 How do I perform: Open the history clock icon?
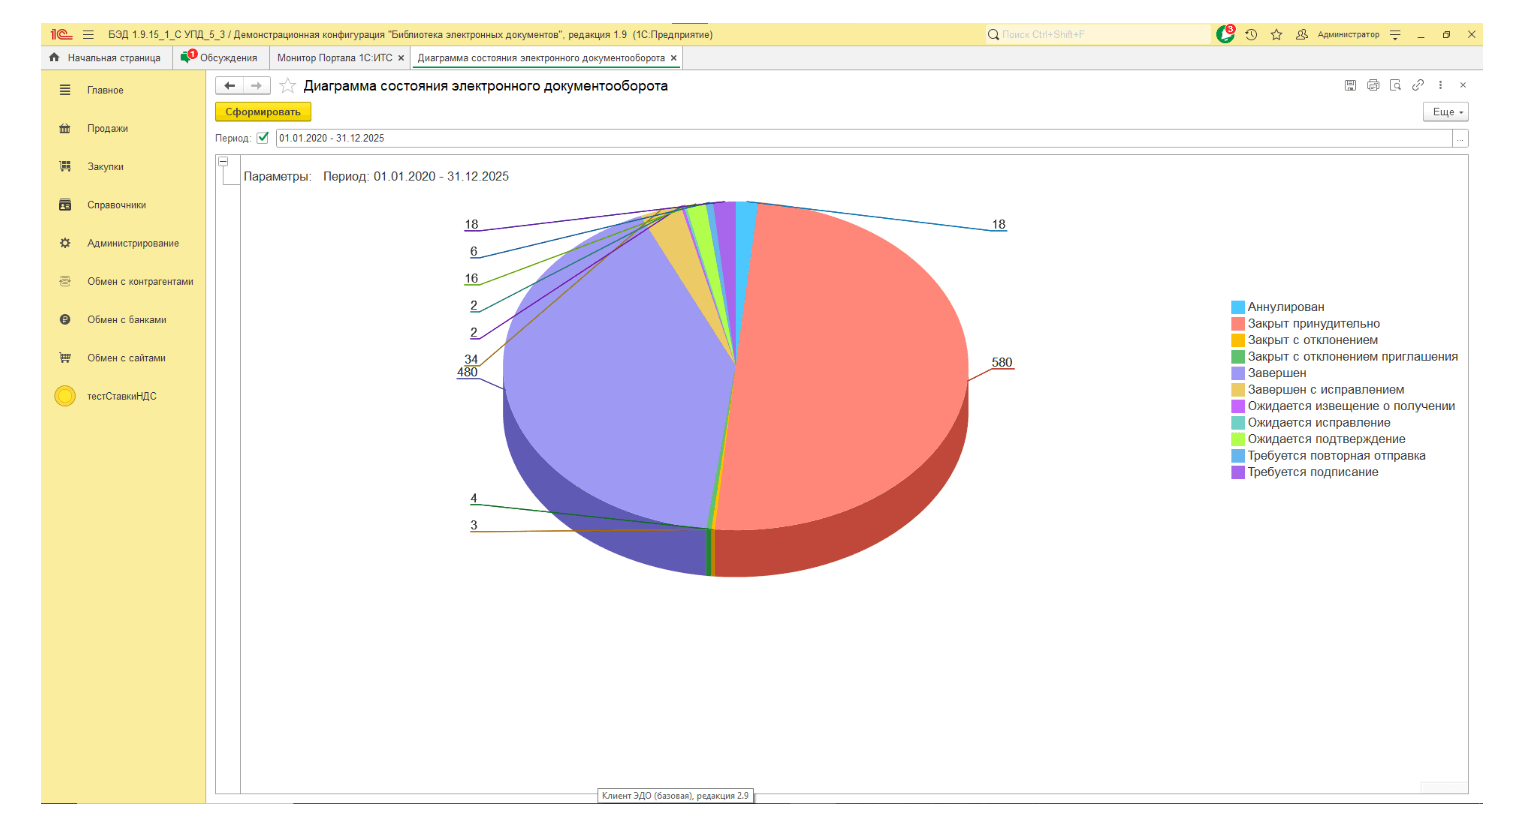coord(1251,35)
